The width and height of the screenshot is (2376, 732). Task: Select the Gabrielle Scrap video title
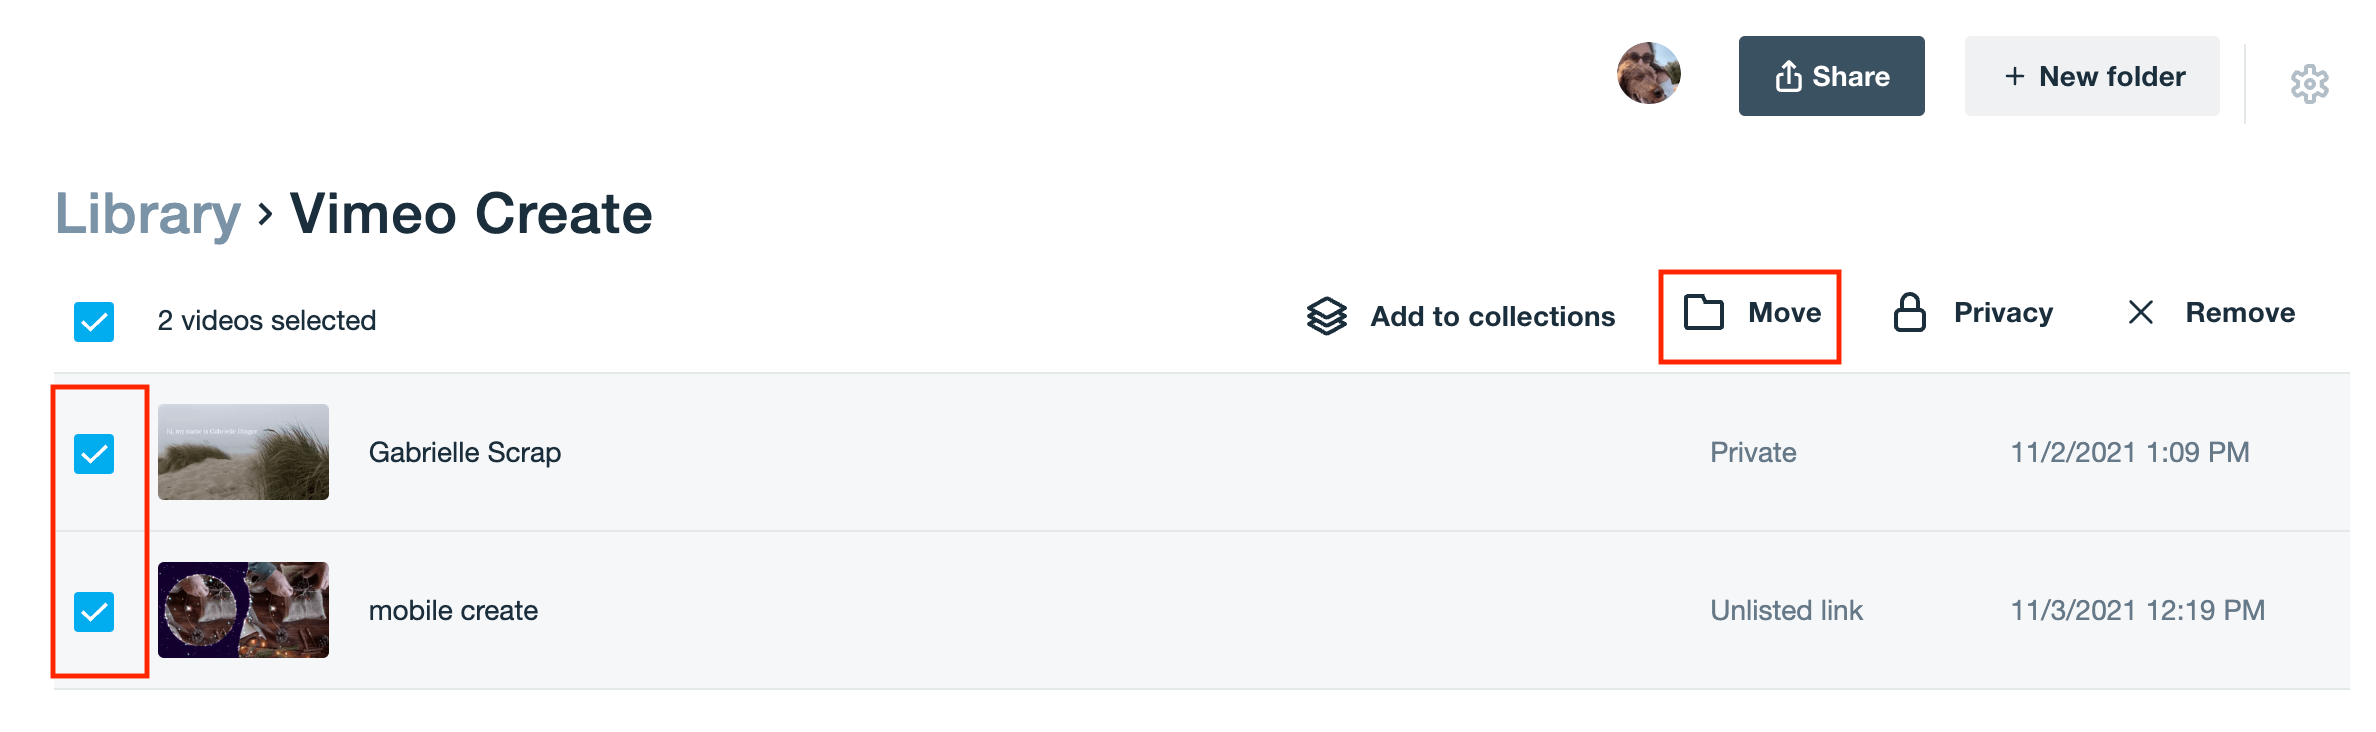[466, 452]
